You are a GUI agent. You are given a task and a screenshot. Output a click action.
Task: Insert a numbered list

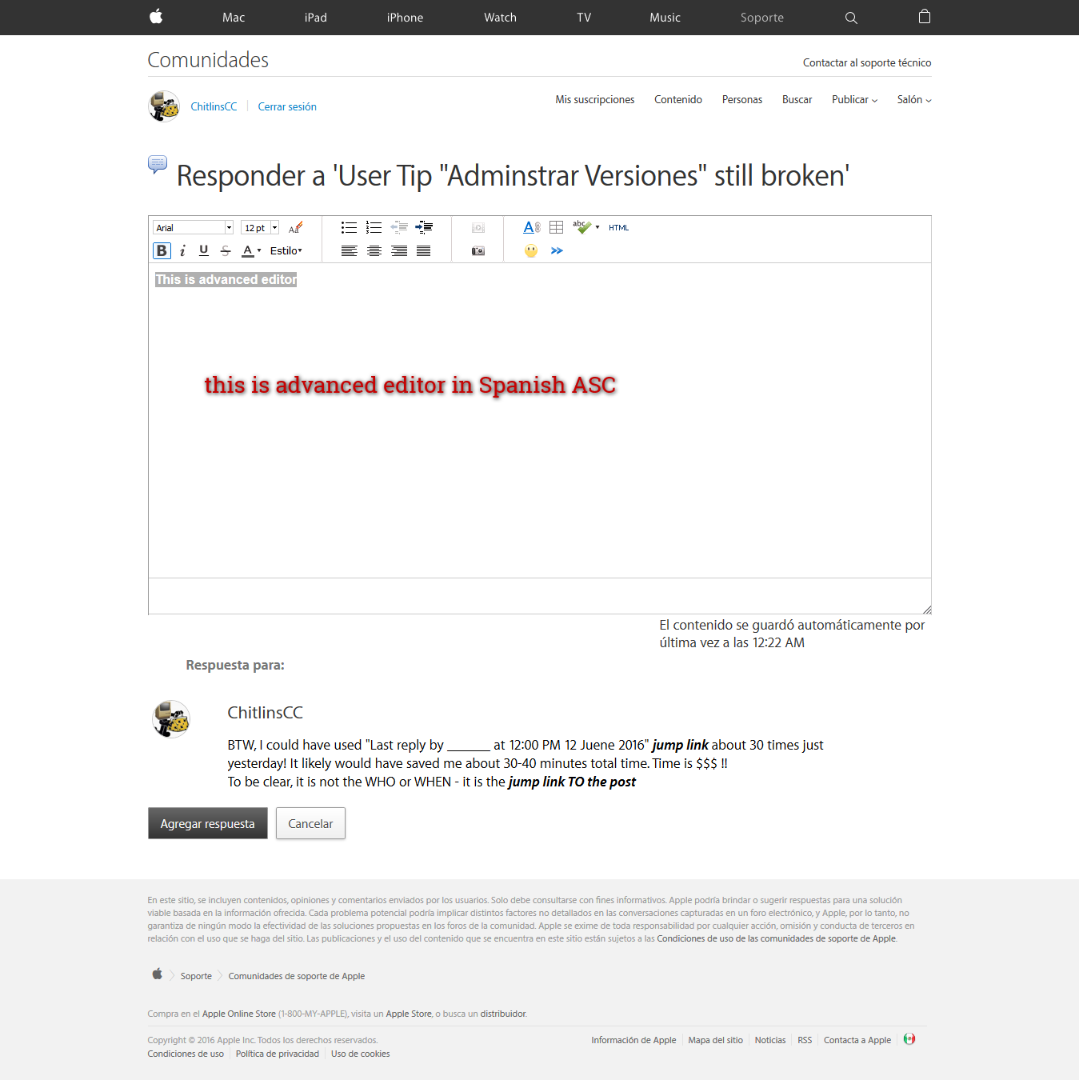pyautogui.click(x=374, y=227)
